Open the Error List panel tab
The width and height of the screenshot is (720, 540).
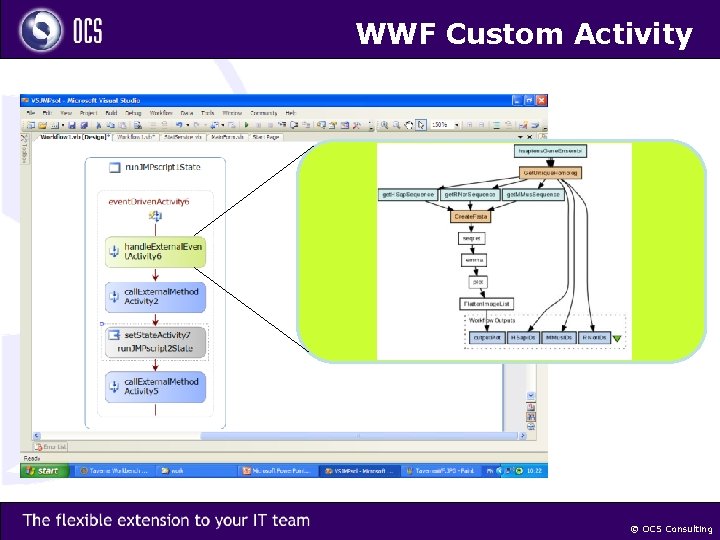(51, 447)
